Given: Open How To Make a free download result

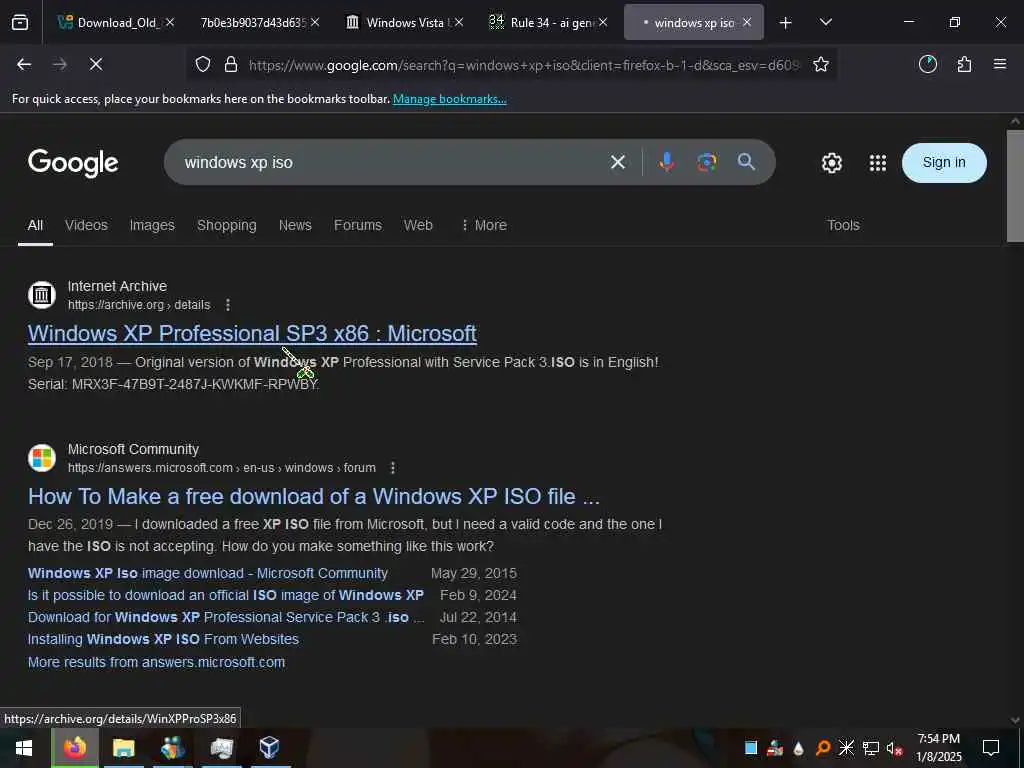Looking at the screenshot, I should click(313, 496).
